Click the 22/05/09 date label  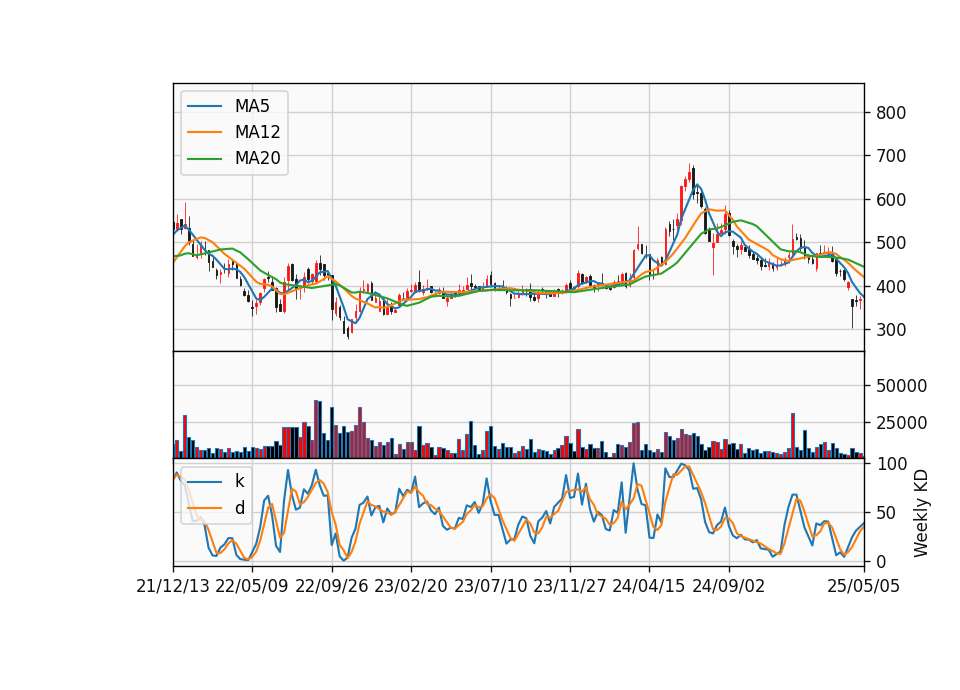(x=252, y=587)
